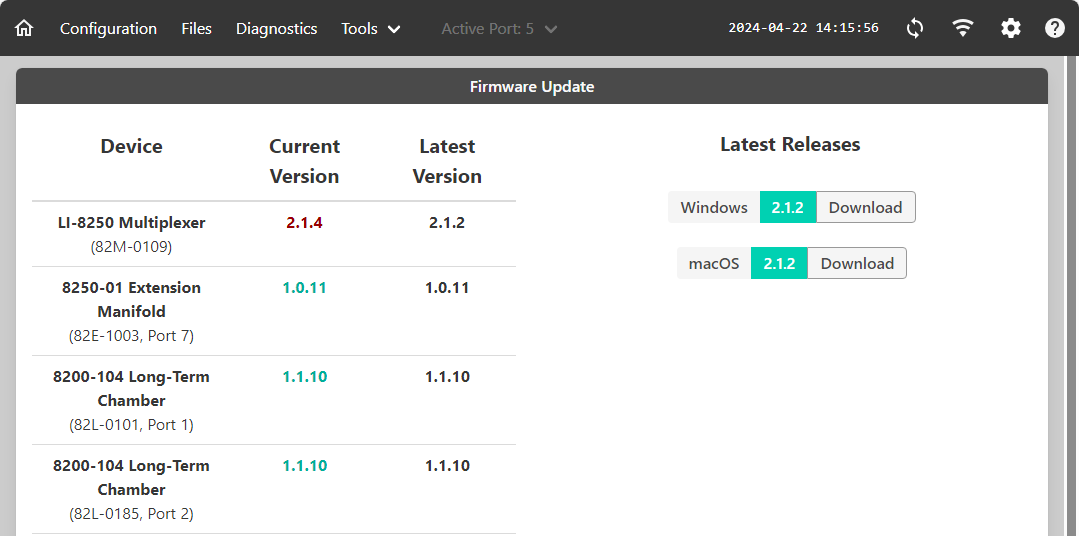Click the teal 2.1.2 badge beside Windows

pos(788,208)
